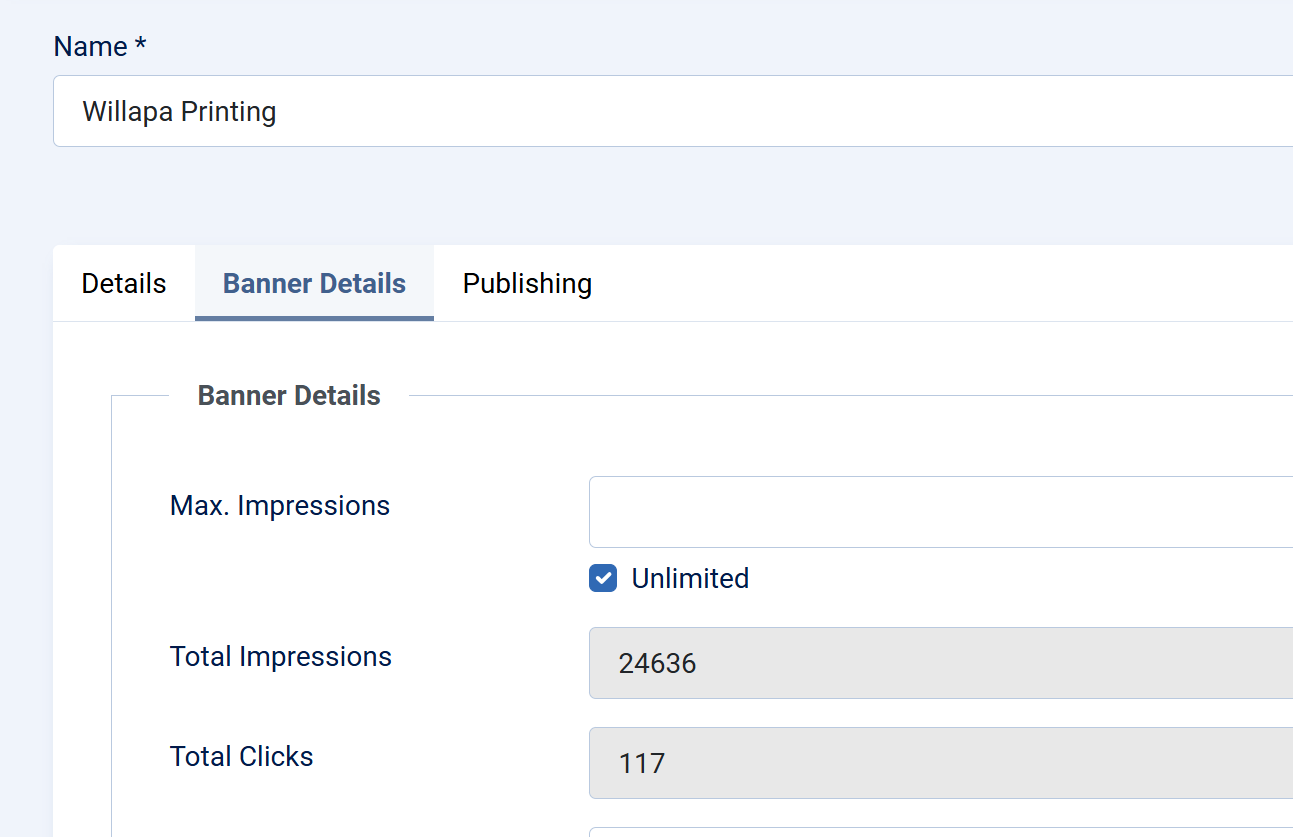Image resolution: width=1293 pixels, height=837 pixels.
Task: Select the Banner Details tab
Action: pos(314,283)
